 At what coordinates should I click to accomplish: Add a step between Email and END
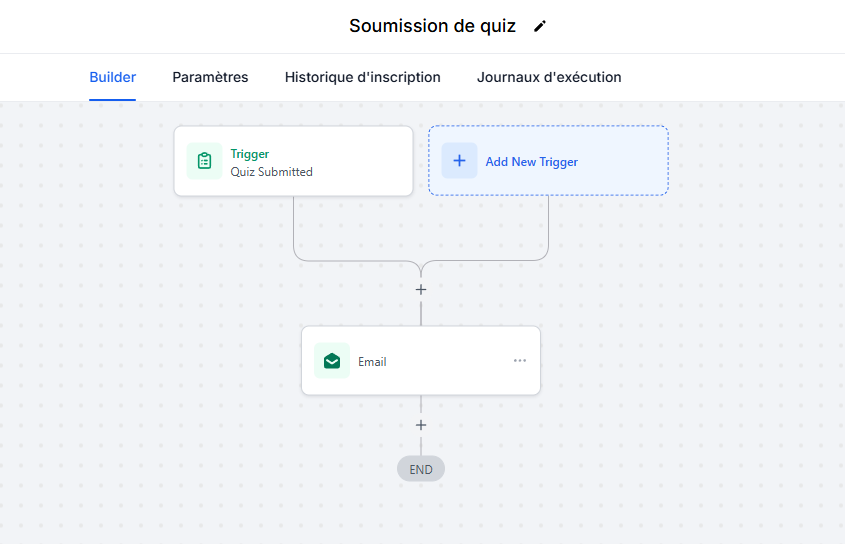421,425
